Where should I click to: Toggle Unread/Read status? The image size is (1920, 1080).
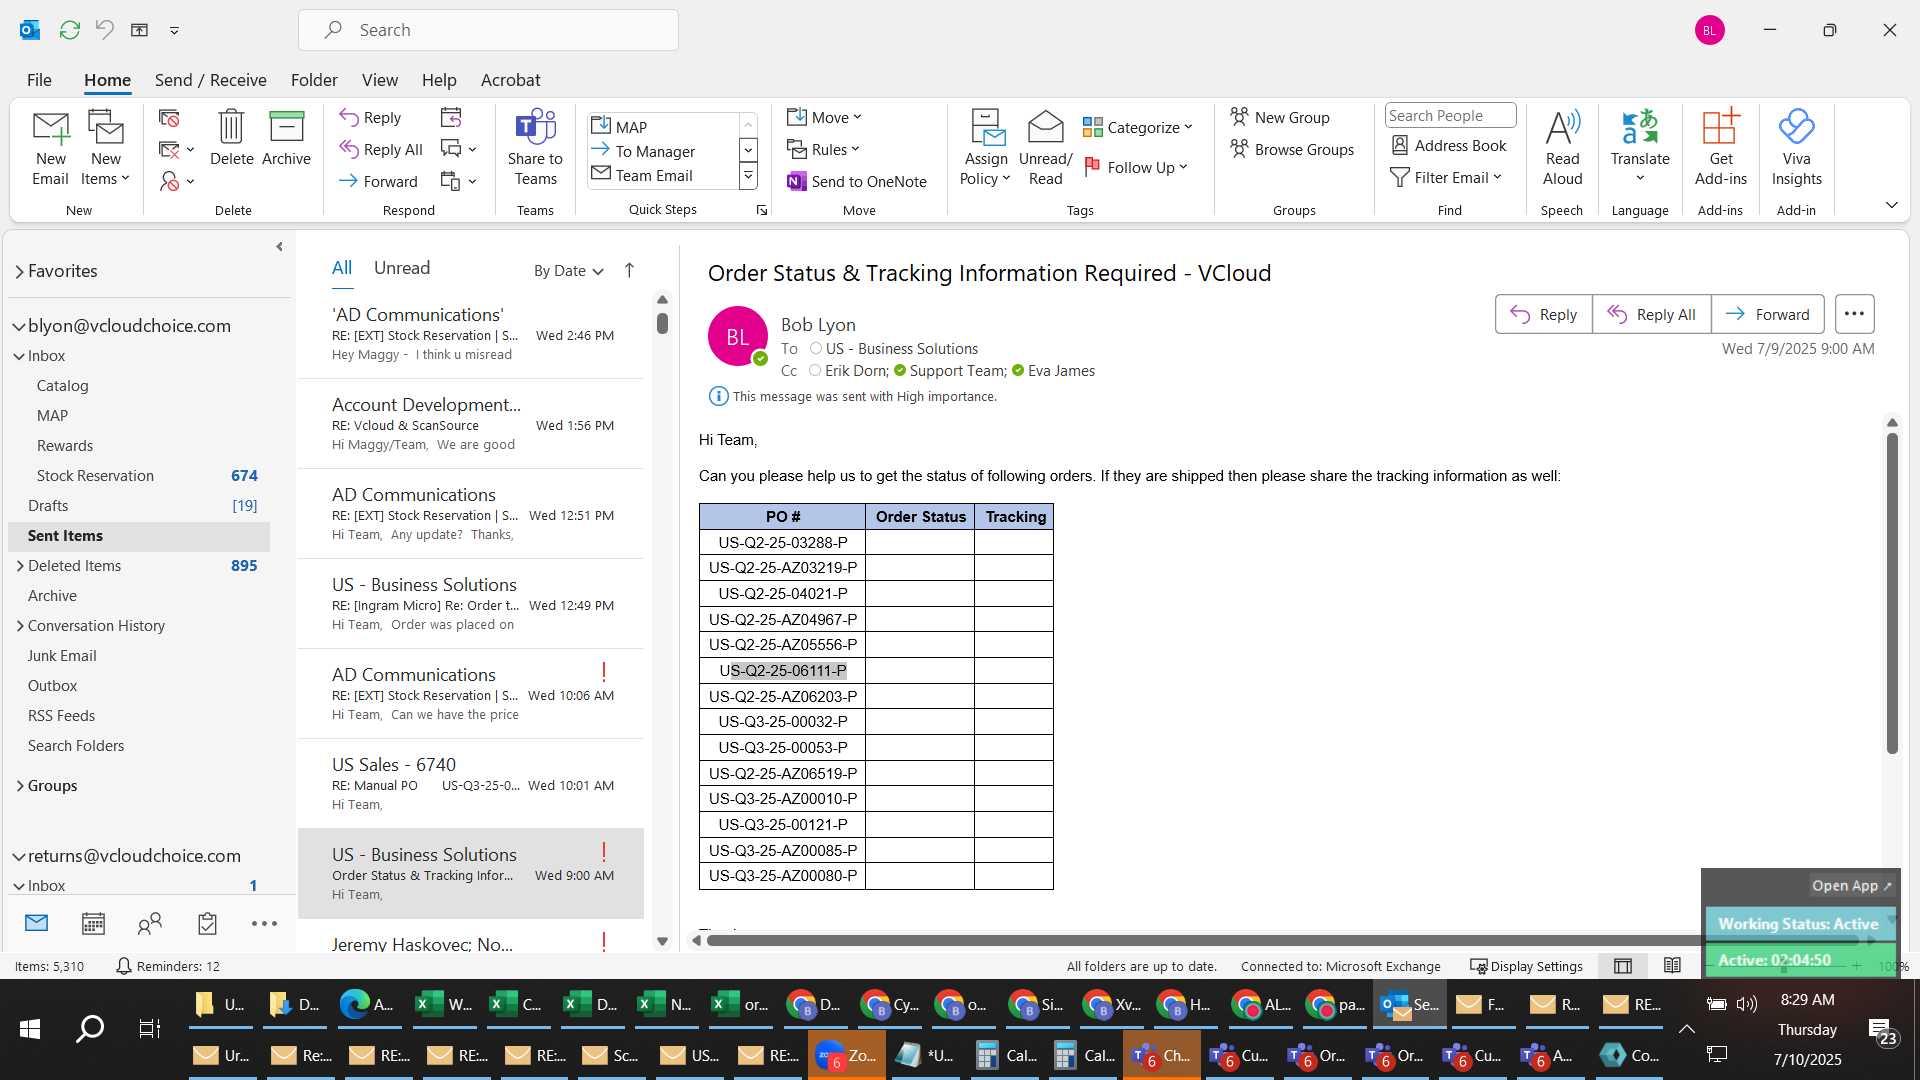click(x=1045, y=148)
